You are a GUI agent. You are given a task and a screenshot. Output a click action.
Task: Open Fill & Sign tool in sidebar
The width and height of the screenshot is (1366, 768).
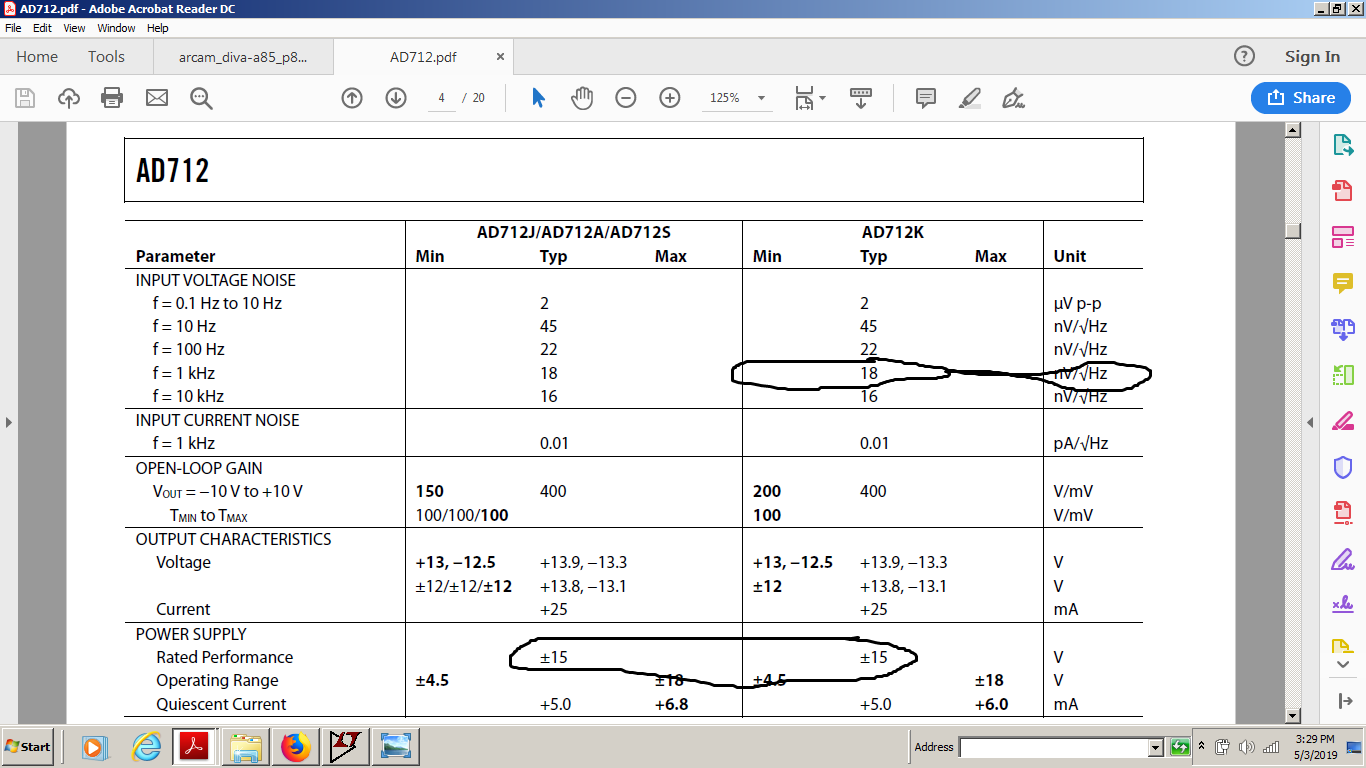pos(1343,559)
